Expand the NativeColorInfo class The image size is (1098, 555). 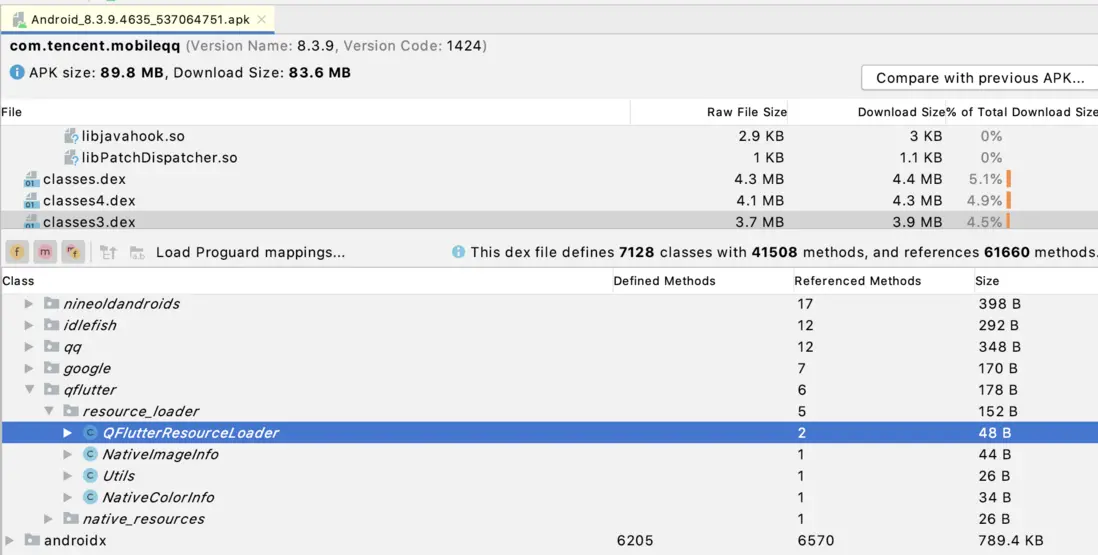(x=67, y=498)
